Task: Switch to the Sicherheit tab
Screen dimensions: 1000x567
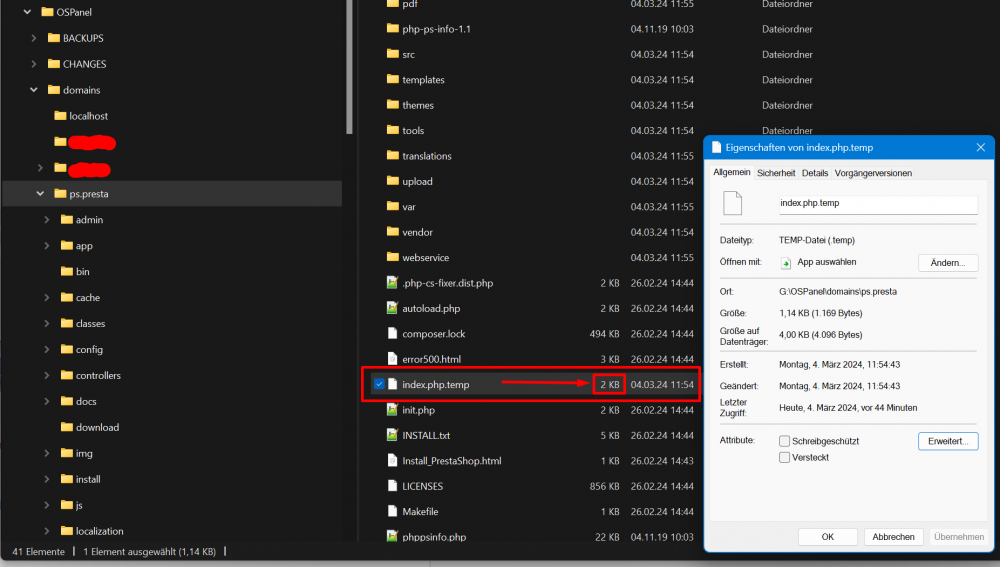Action: [x=776, y=173]
